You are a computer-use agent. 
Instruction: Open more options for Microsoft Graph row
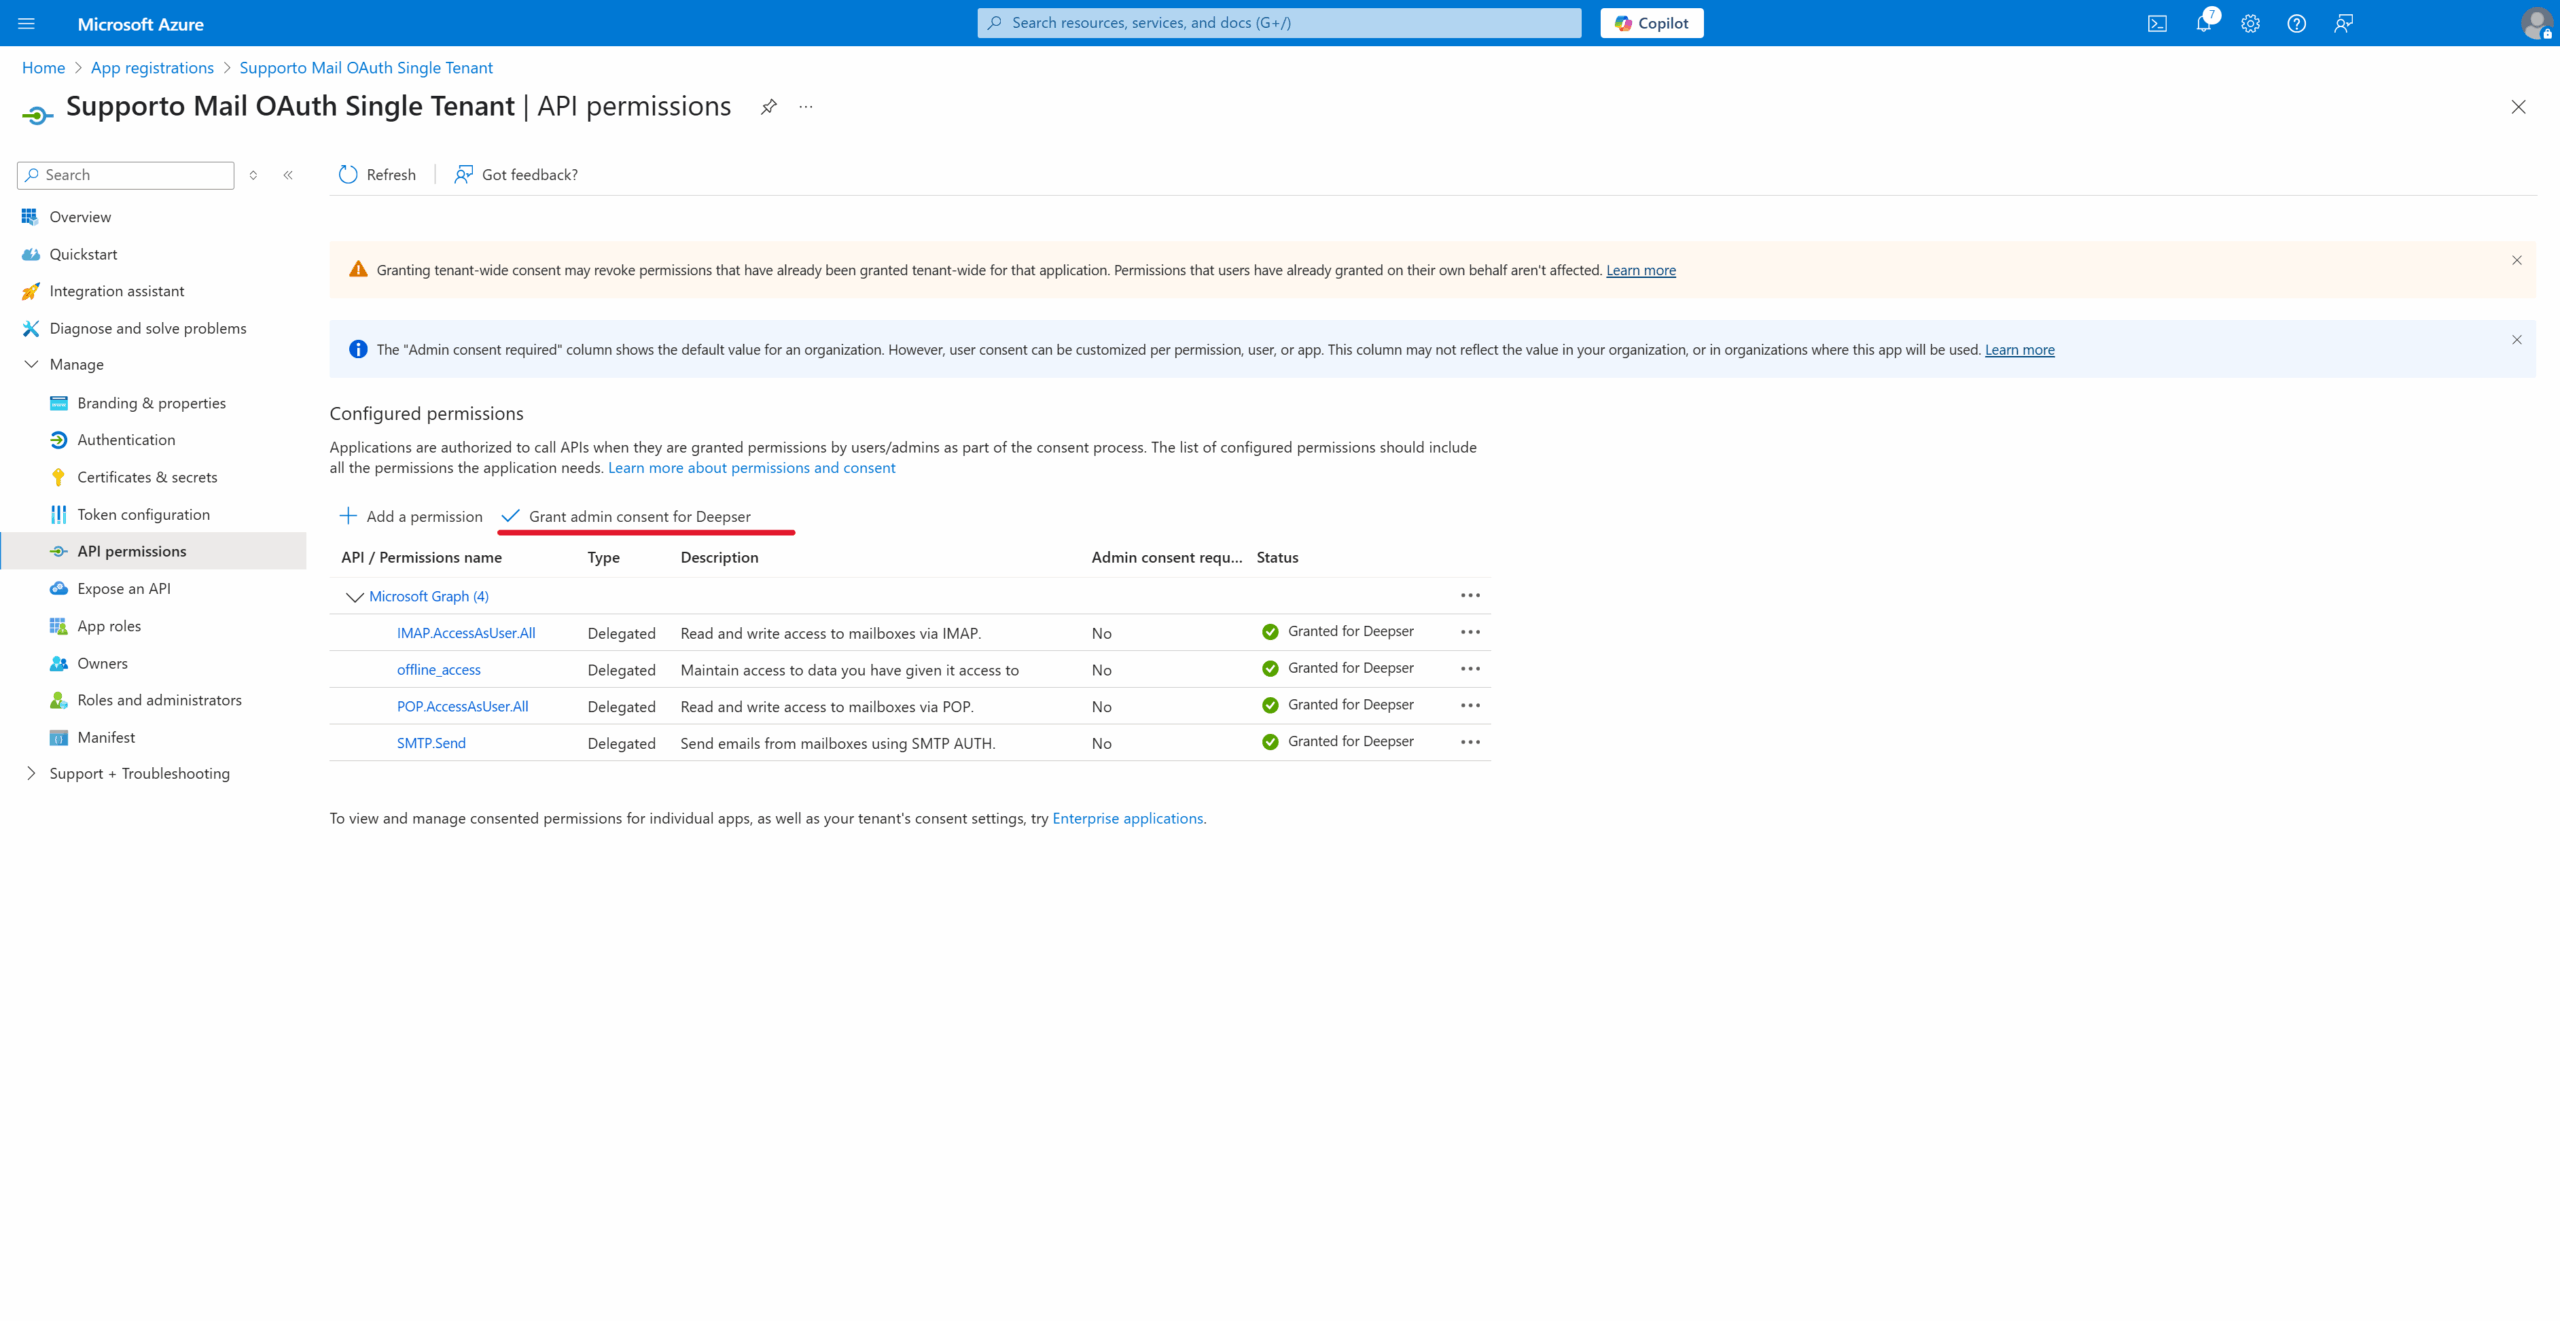click(1470, 596)
